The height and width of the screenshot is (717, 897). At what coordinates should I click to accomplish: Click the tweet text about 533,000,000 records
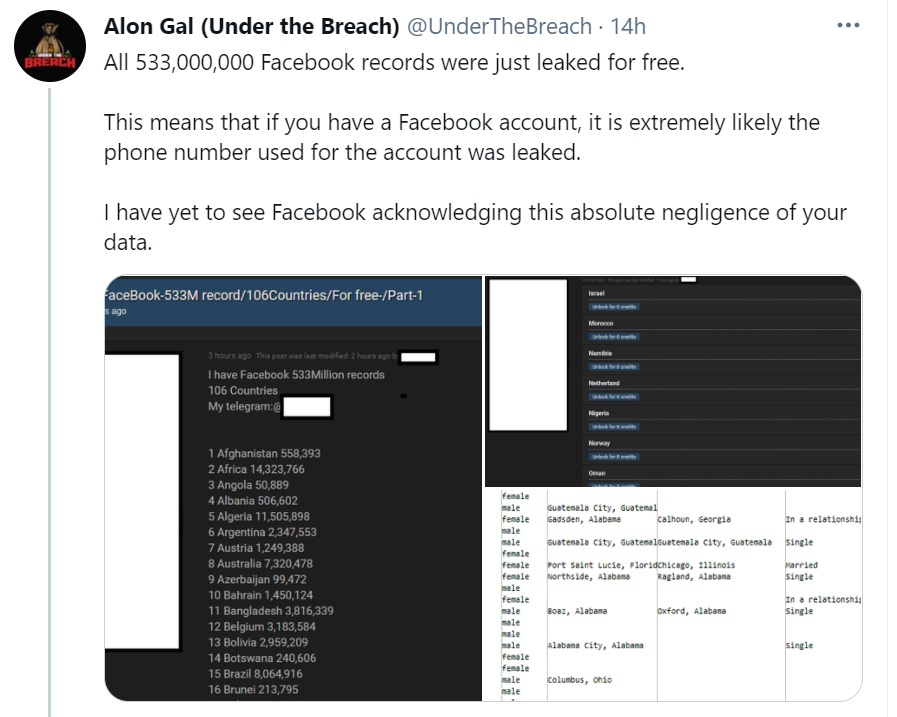(394, 62)
